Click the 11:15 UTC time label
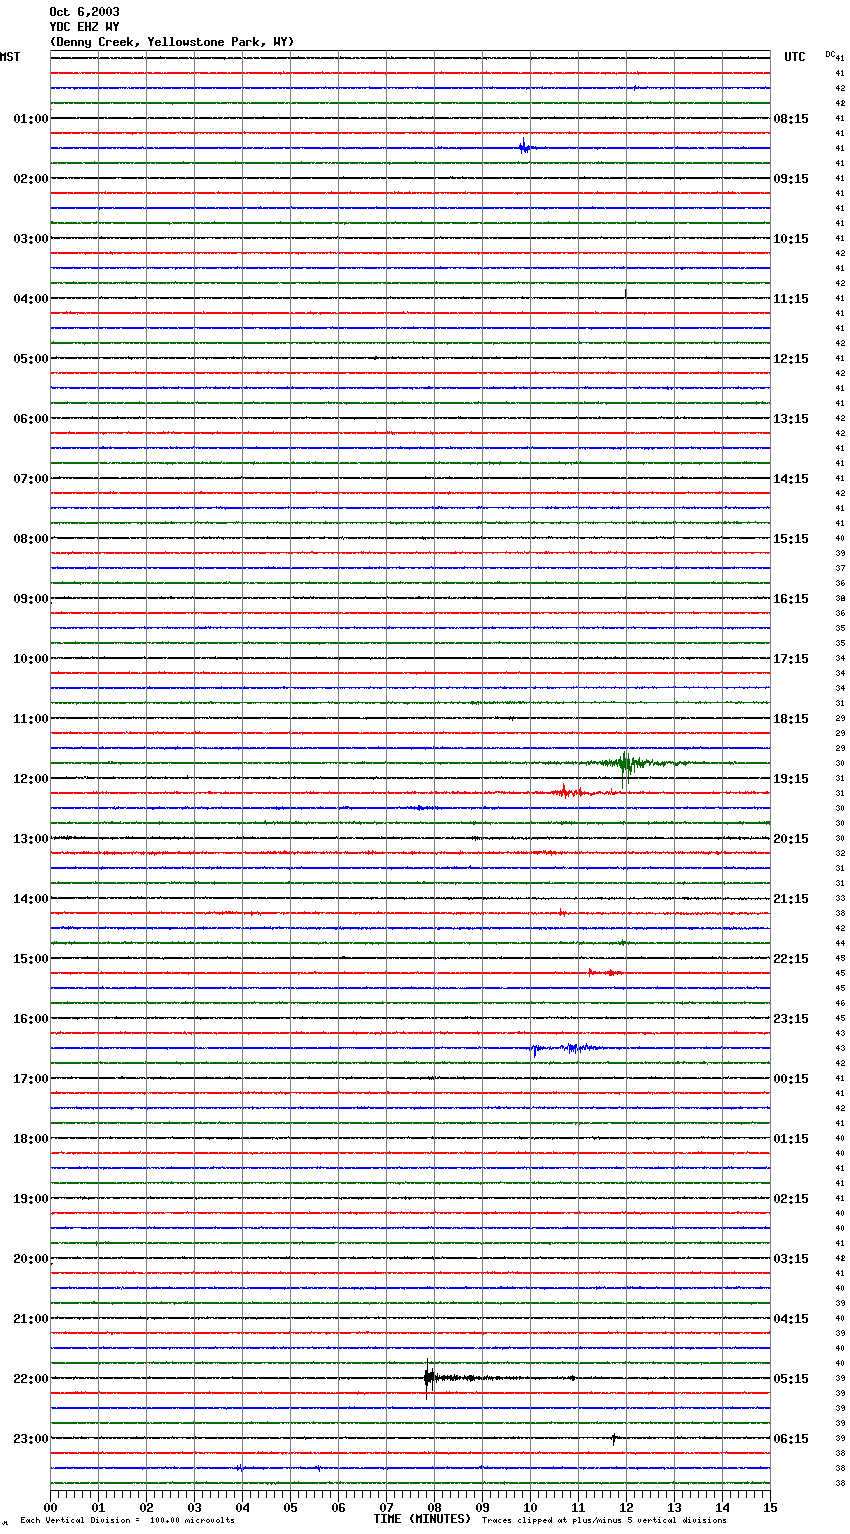This screenshot has width=850, height=1534. [x=791, y=299]
